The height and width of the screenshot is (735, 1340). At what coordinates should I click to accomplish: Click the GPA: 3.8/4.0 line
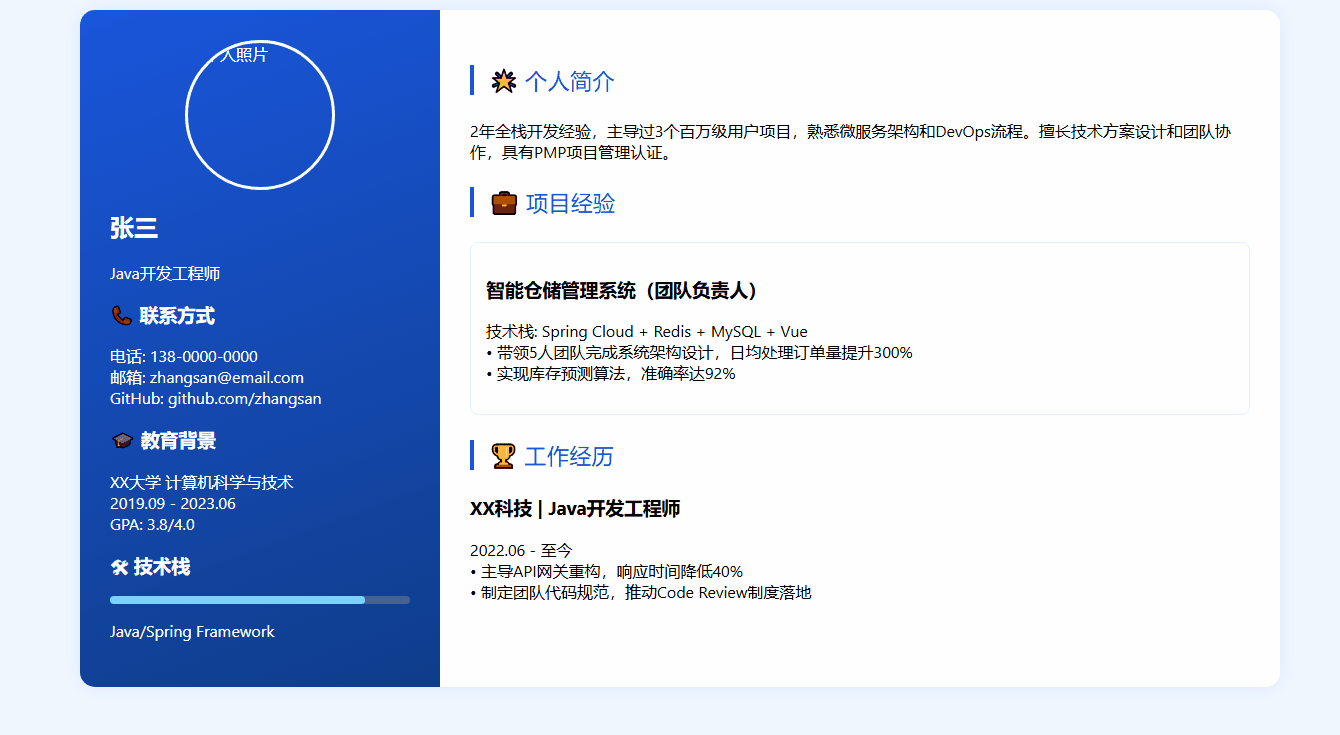coord(152,525)
